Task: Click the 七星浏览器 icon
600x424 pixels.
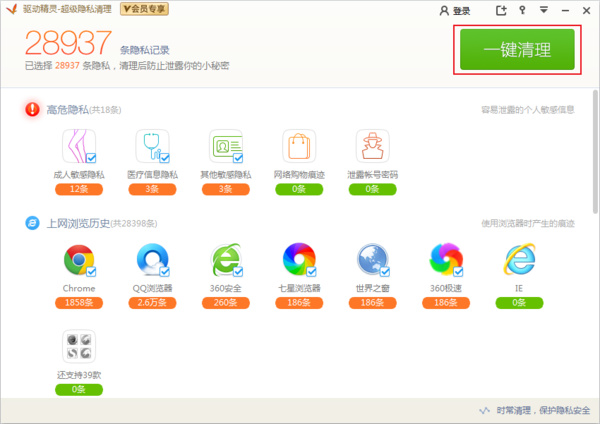Action: click(299, 260)
